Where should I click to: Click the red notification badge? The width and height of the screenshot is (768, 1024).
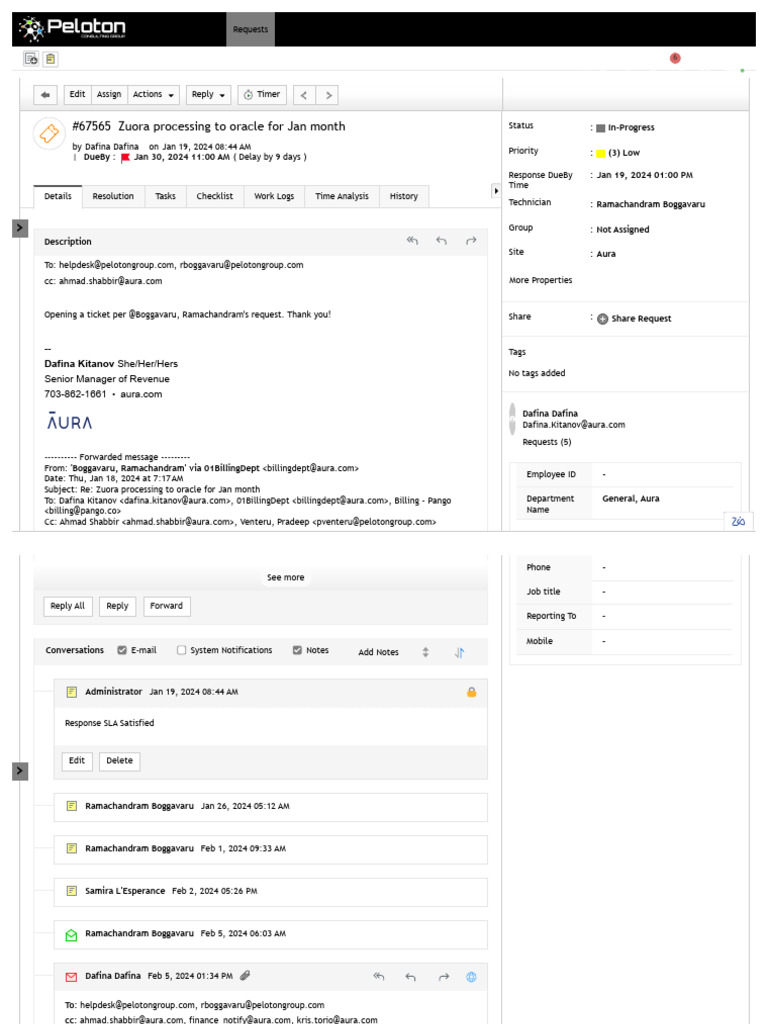(x=675, y=58)
